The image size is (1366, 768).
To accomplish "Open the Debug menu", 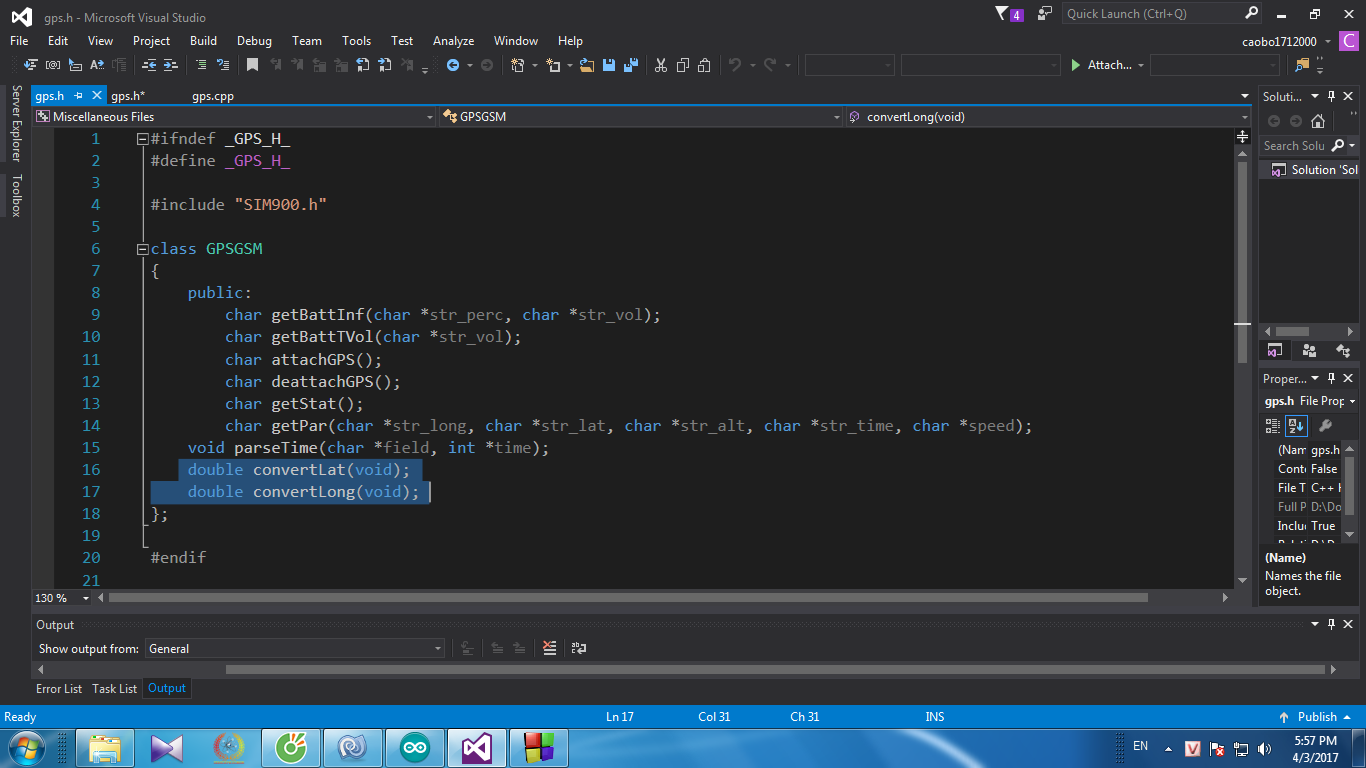I will (x=254, y=41).
